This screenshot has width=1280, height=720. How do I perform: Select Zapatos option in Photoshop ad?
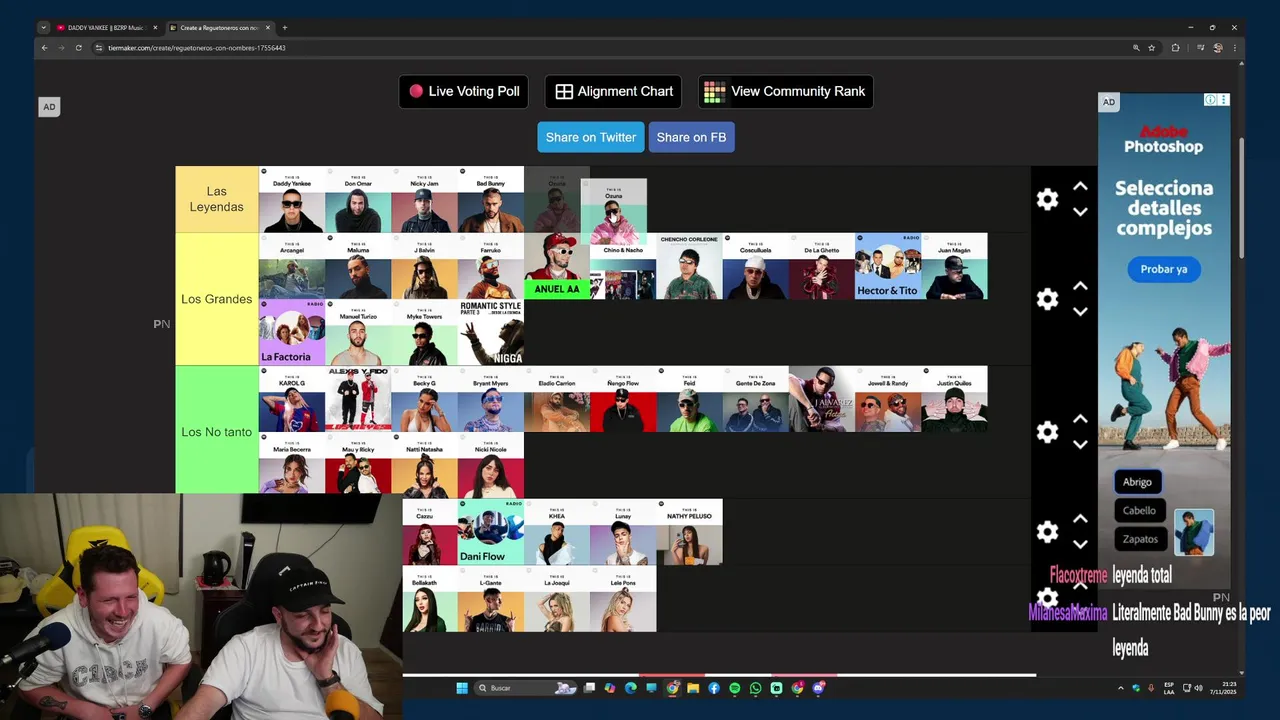tap(1140, 539)
